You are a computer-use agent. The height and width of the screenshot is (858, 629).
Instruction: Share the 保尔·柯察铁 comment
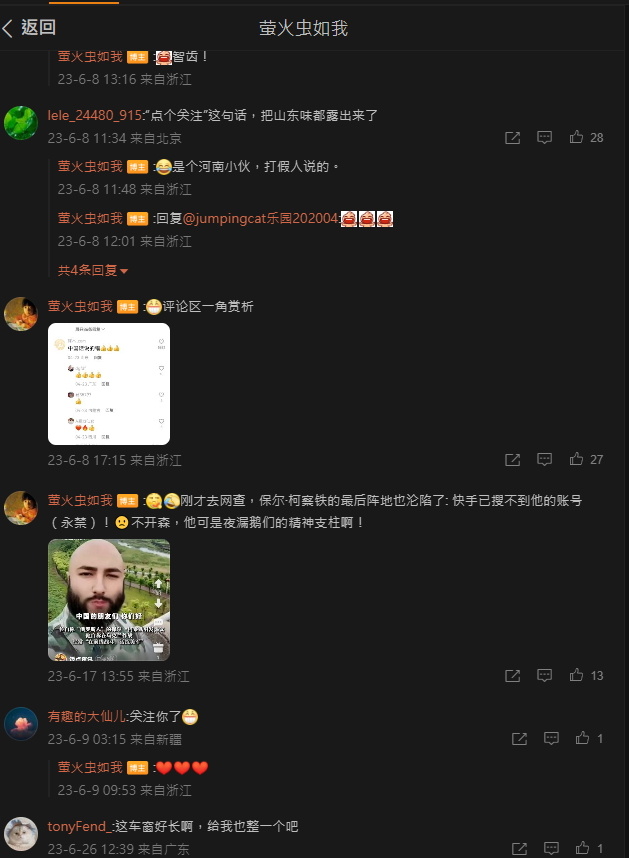coord(512,675)
